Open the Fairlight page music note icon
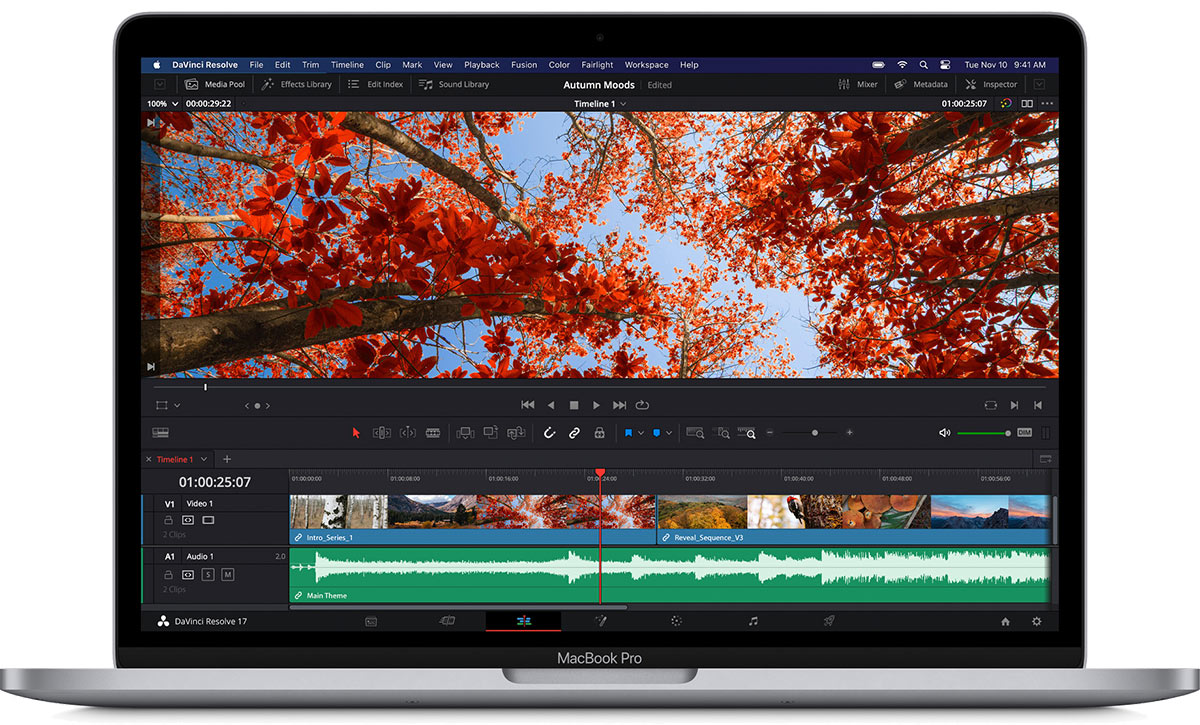The width and height of the screenshot is (1200, 725). tap(753, 621)
